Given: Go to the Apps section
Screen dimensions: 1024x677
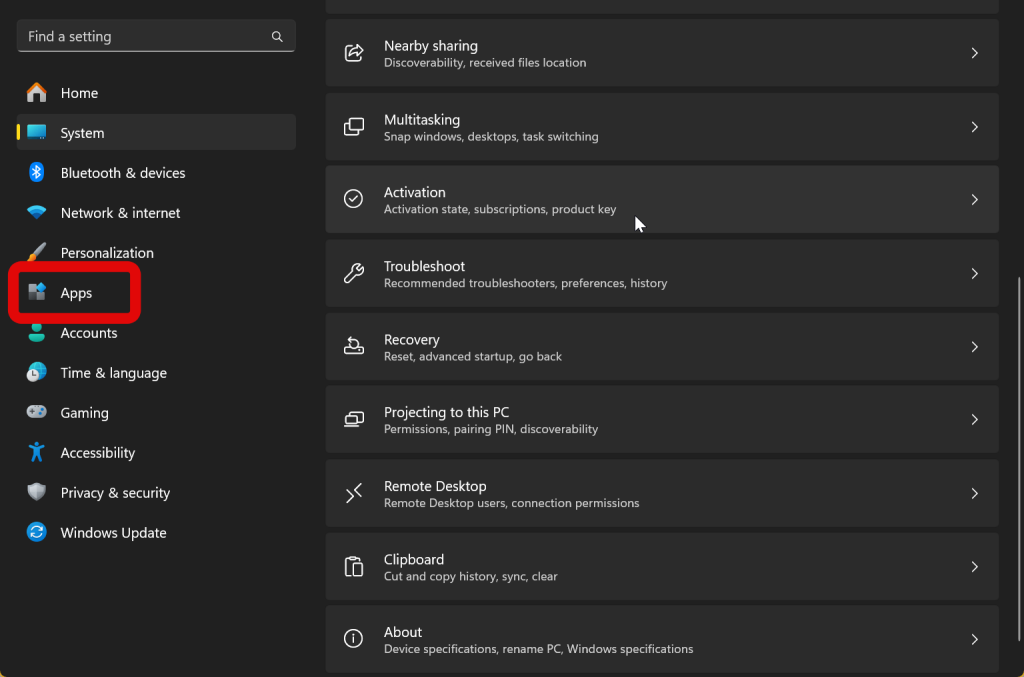Looking at the screenshot, I should click(x=76, y=293).
